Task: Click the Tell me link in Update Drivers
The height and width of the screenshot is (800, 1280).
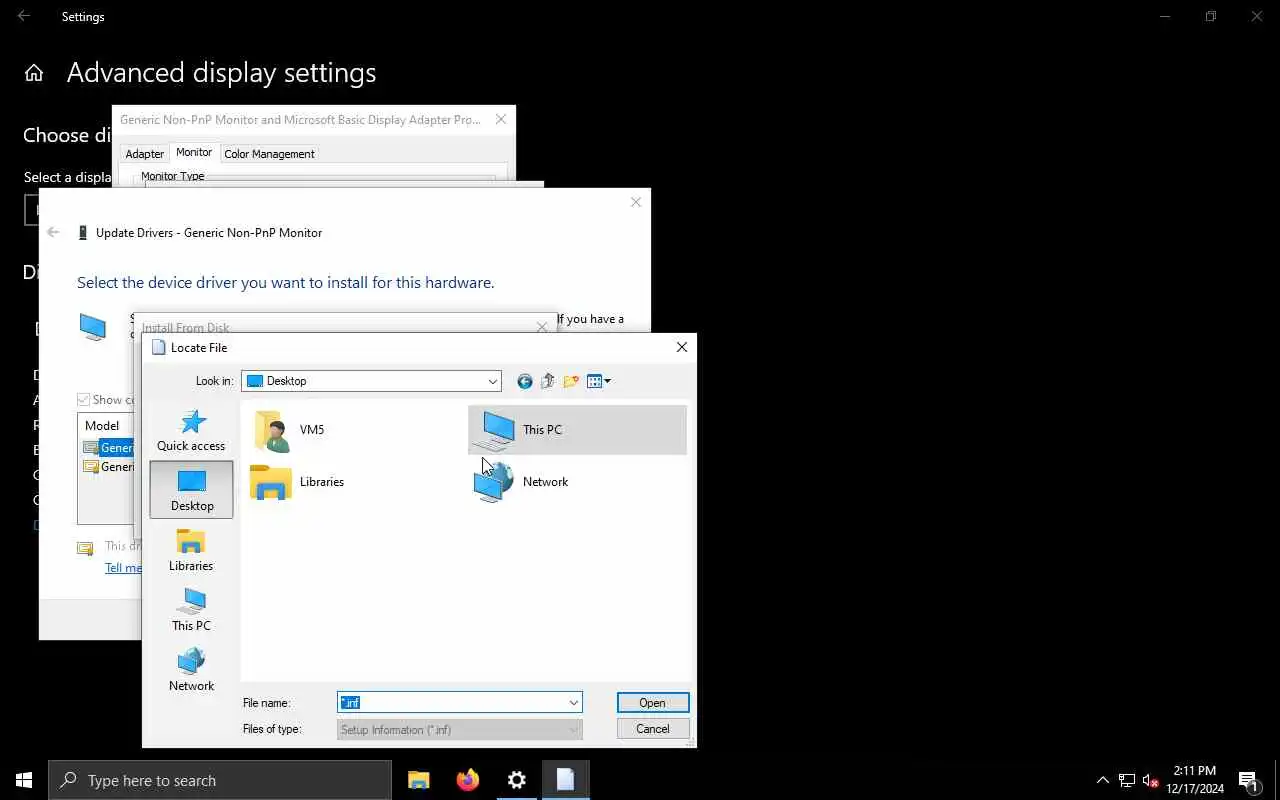Action: tap(123, 568)
